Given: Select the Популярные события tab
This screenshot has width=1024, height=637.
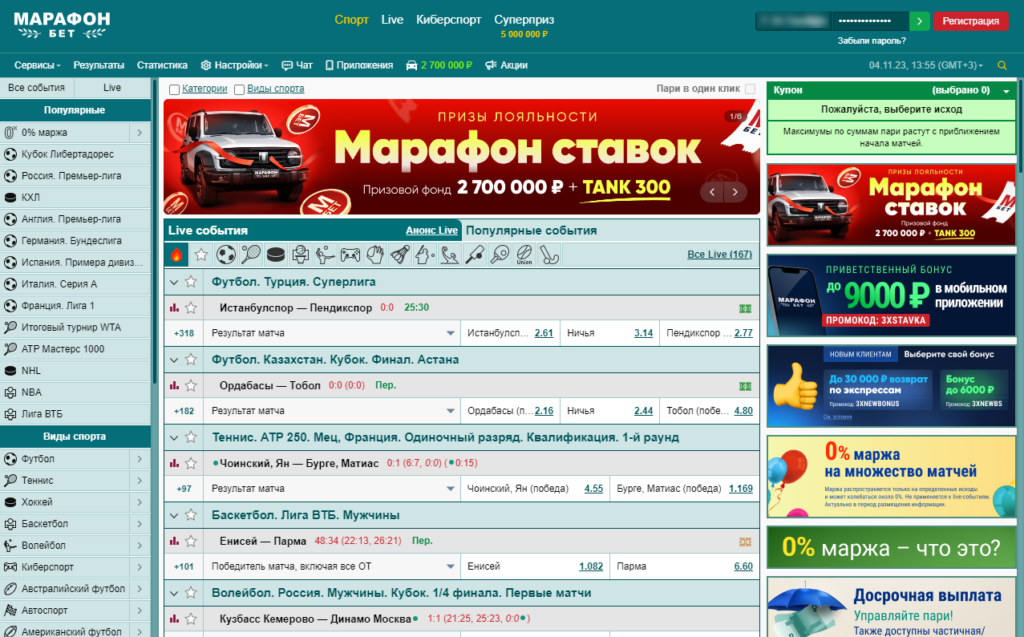Looking at the screenshot, I should tap(531, 231).
